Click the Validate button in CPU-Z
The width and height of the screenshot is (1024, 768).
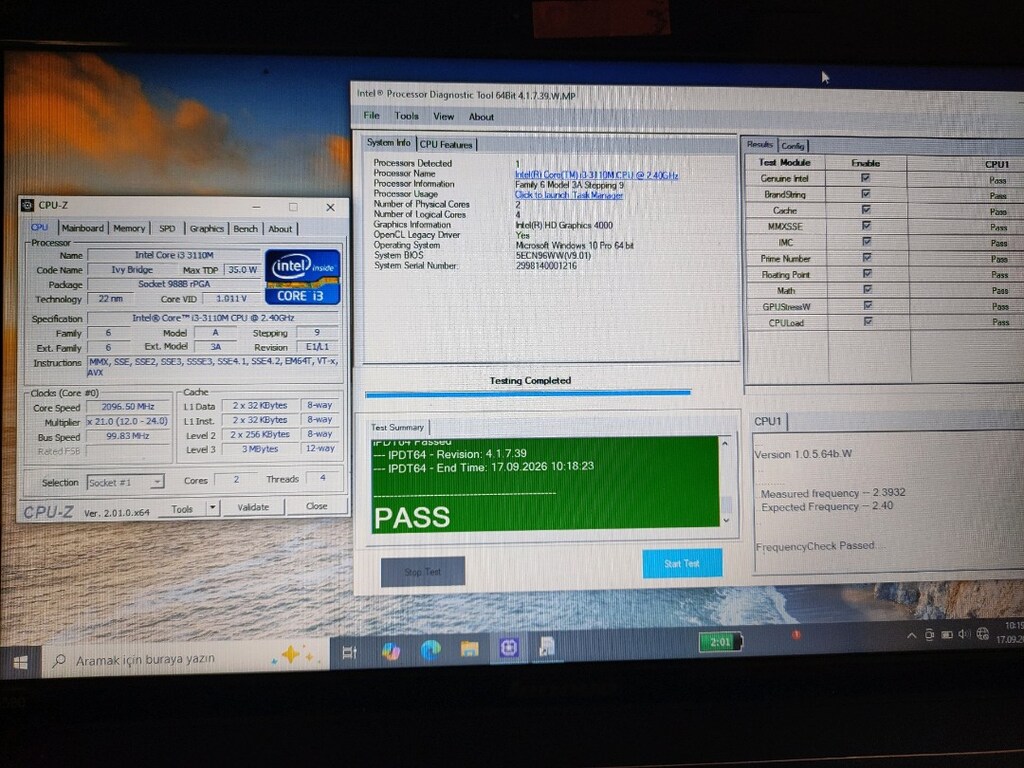pos(253,507)
